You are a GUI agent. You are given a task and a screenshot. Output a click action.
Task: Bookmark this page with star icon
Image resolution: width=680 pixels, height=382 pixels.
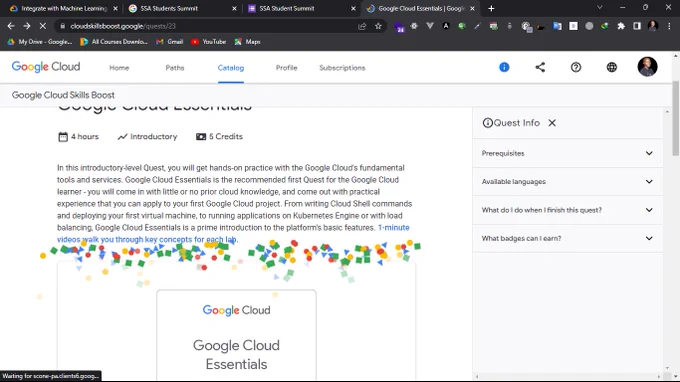pyautogui.click(x=378, y=26)
